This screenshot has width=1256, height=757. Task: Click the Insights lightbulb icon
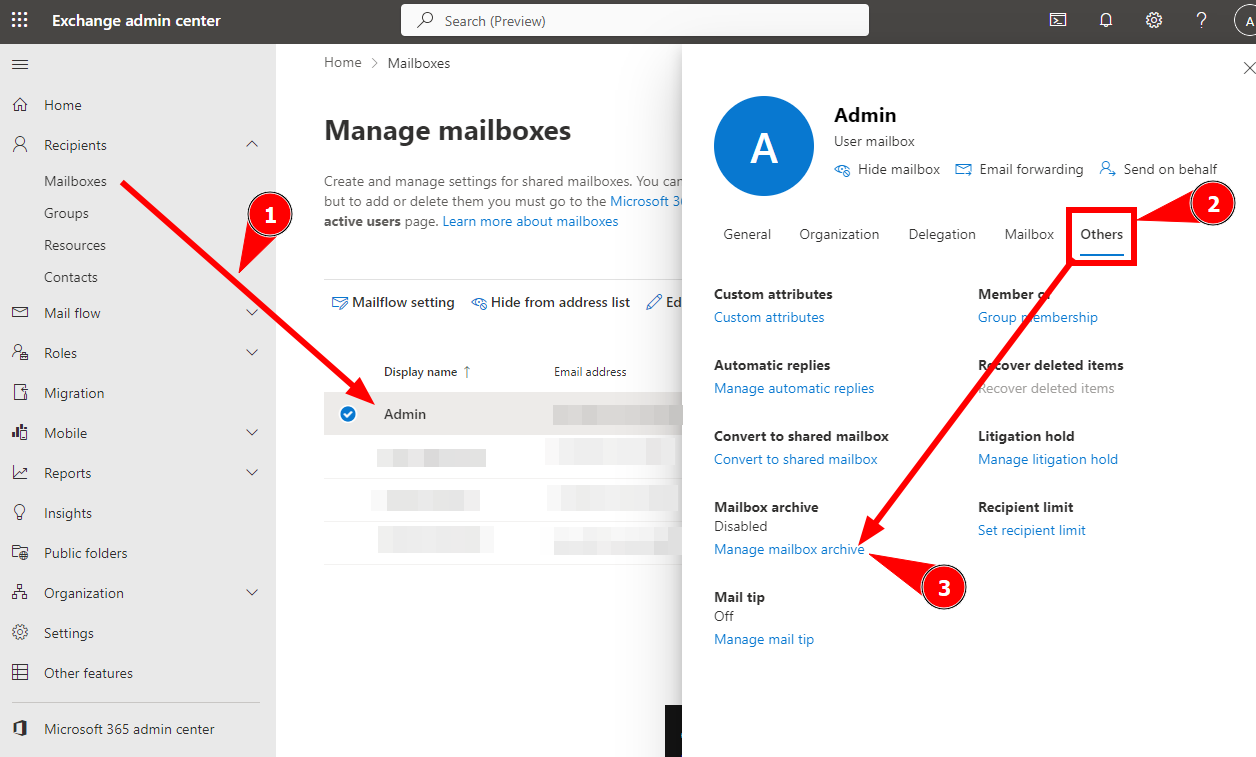tap(20, 513)
